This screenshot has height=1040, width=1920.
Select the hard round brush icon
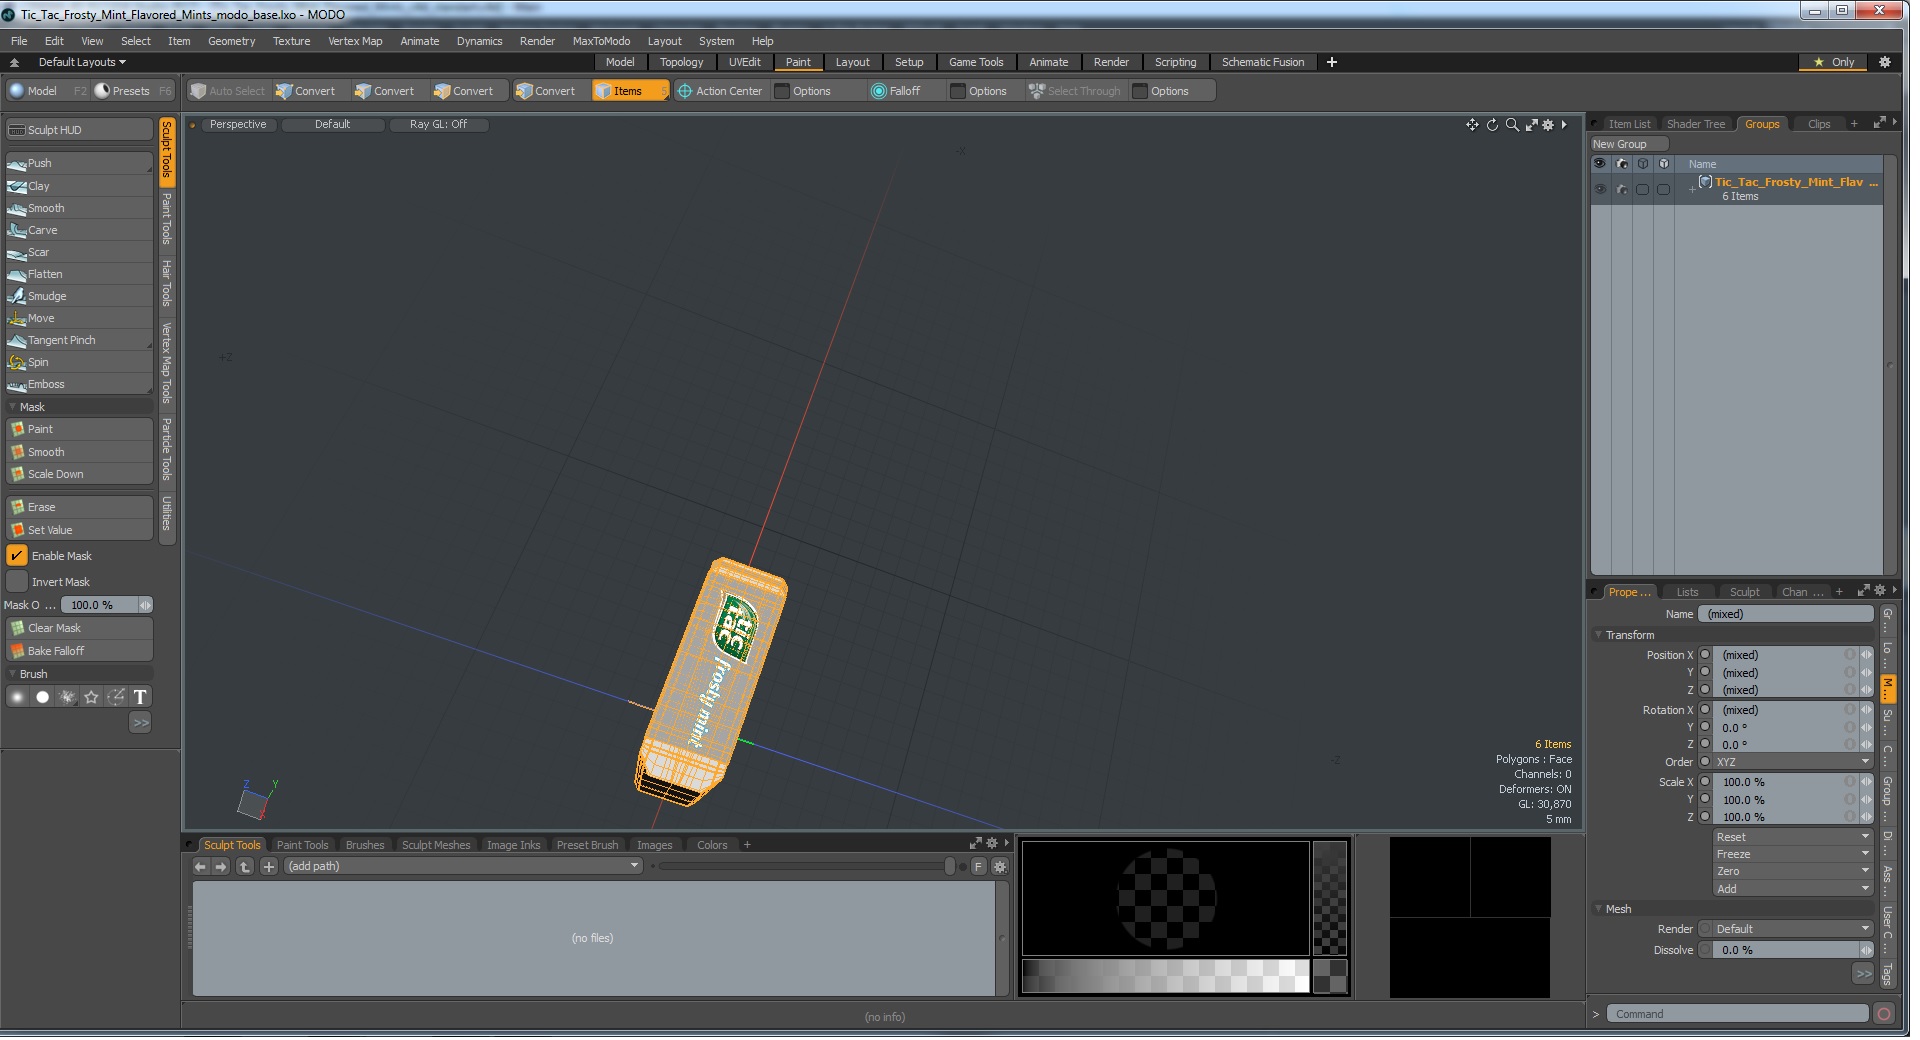click(x=42, y=697)
